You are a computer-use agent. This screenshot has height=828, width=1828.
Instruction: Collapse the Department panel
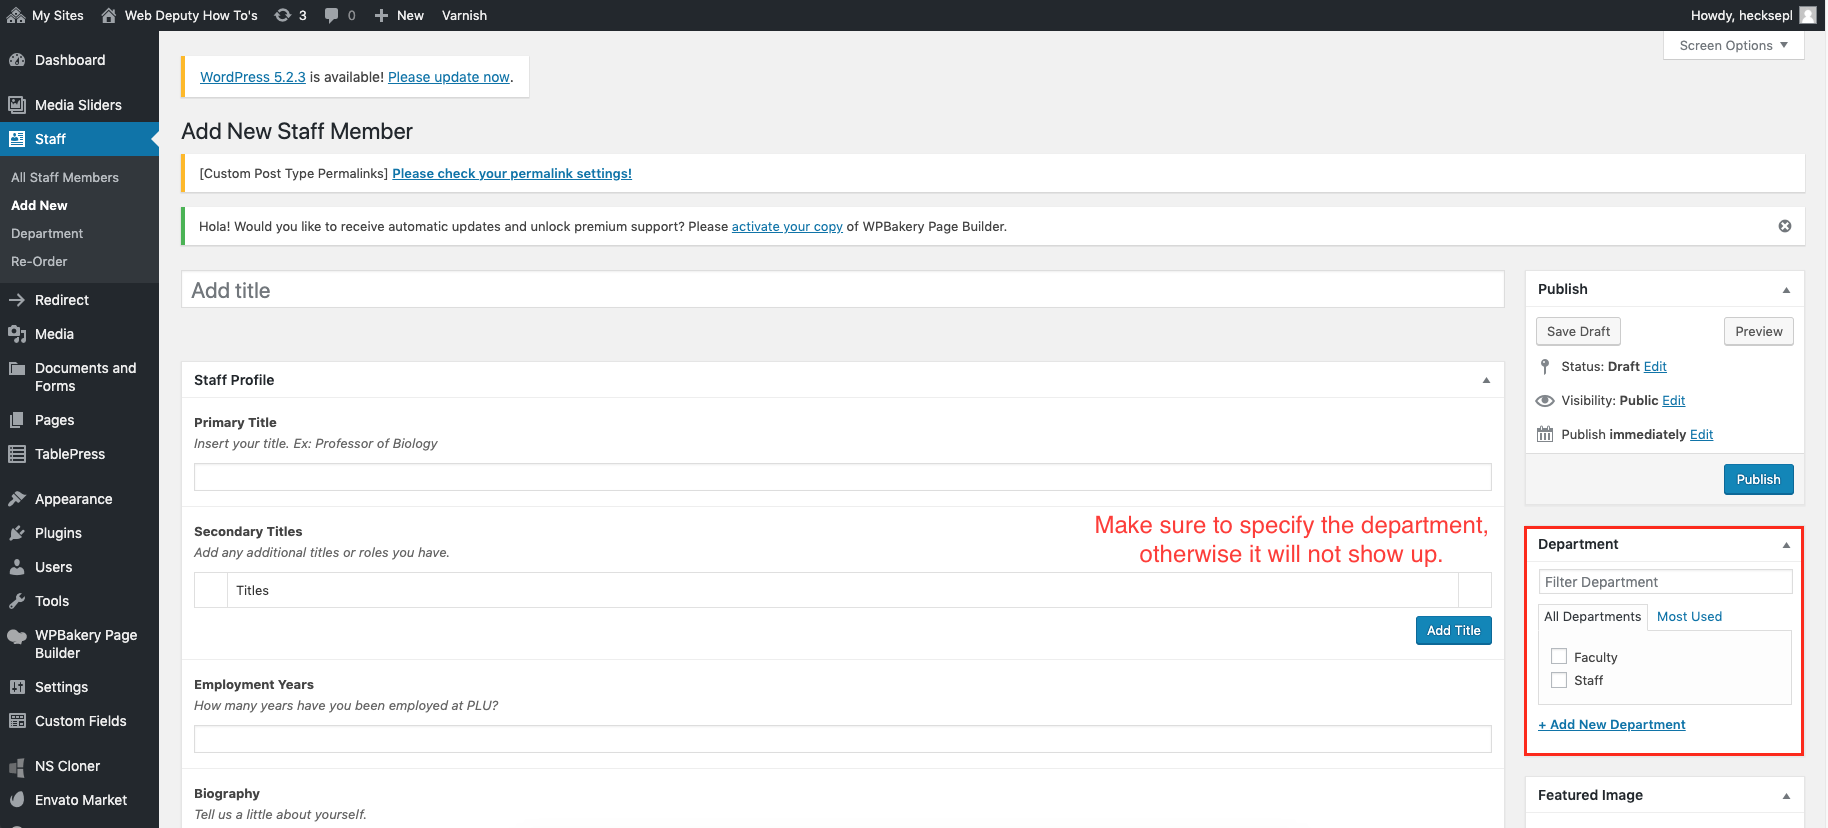click(x=1786, y=545)
